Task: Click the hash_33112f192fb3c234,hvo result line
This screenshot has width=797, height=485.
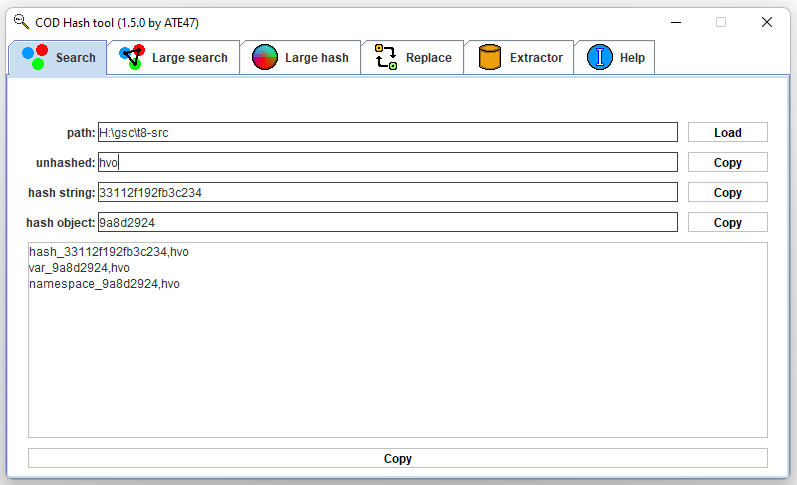Action: point(109,252)
